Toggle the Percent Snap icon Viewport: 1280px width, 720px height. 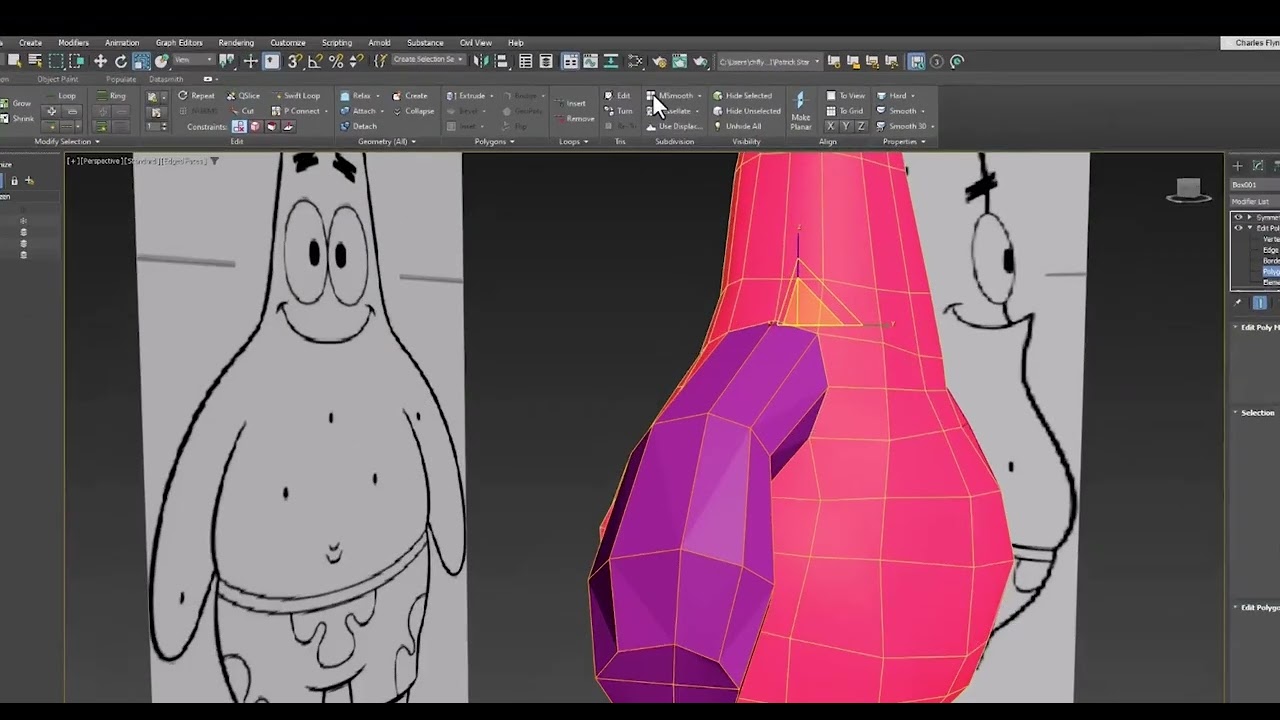336,61
